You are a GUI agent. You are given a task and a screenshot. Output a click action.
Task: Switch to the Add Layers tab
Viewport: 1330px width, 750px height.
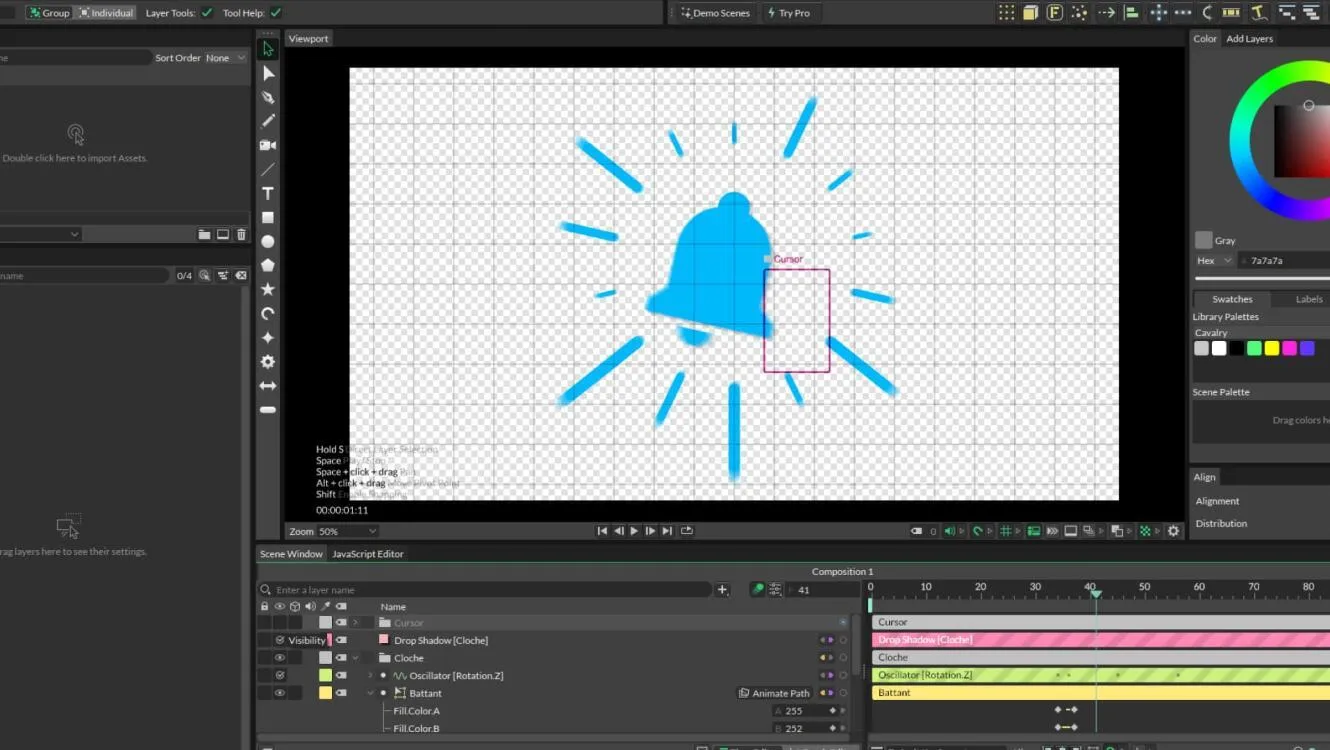tap(1249, 39)
